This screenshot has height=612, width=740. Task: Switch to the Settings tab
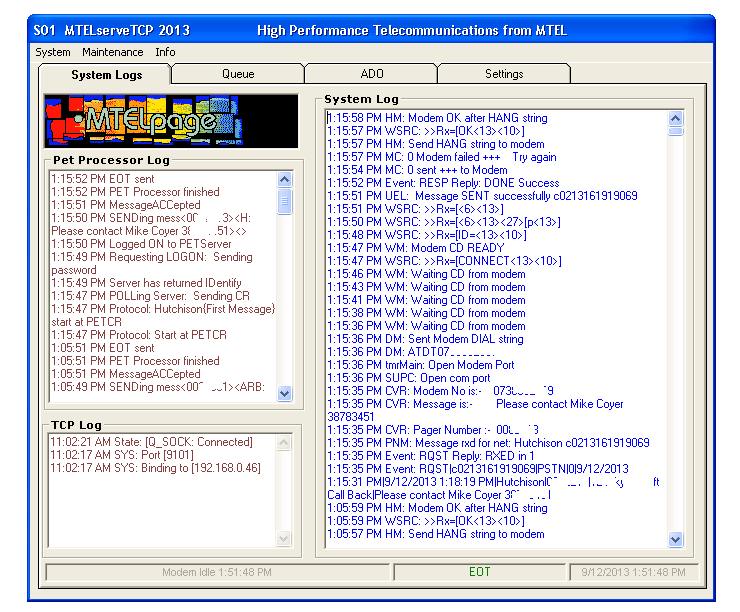(504, 74)
